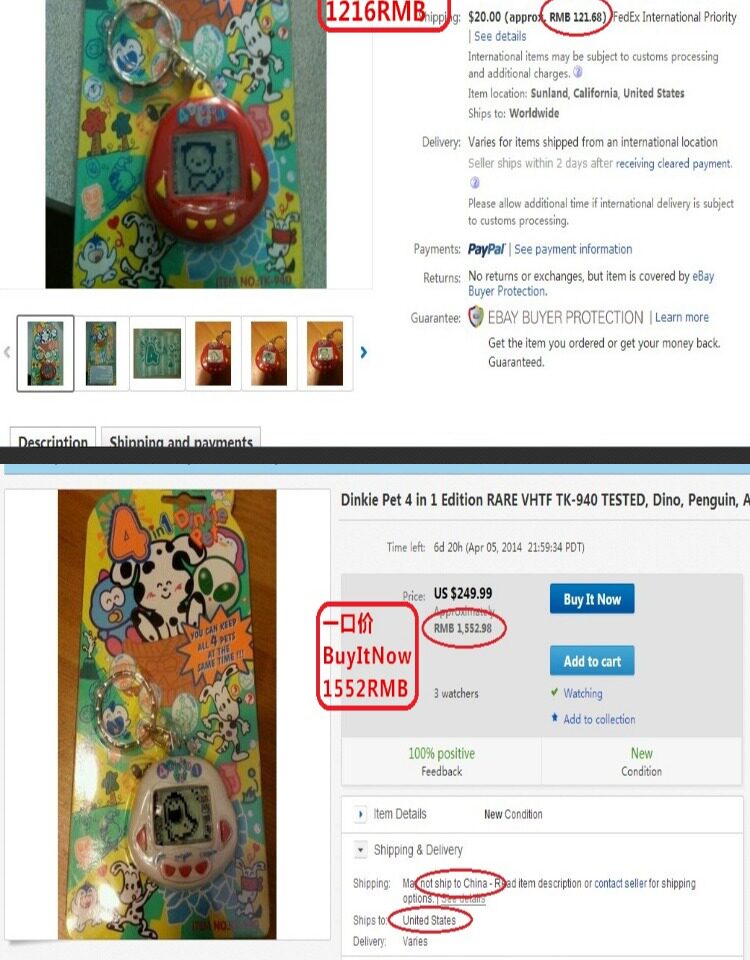Click the Buy It Now button
The image size is (750, 960).
[592, 599]
